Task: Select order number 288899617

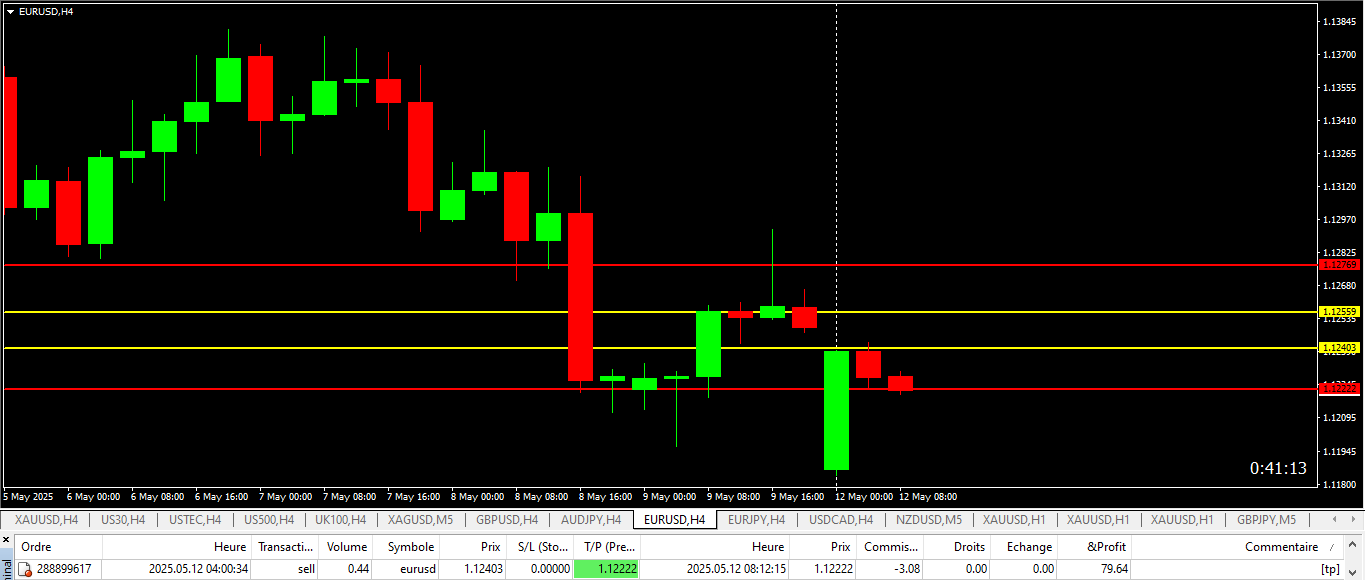Action: 64,569
